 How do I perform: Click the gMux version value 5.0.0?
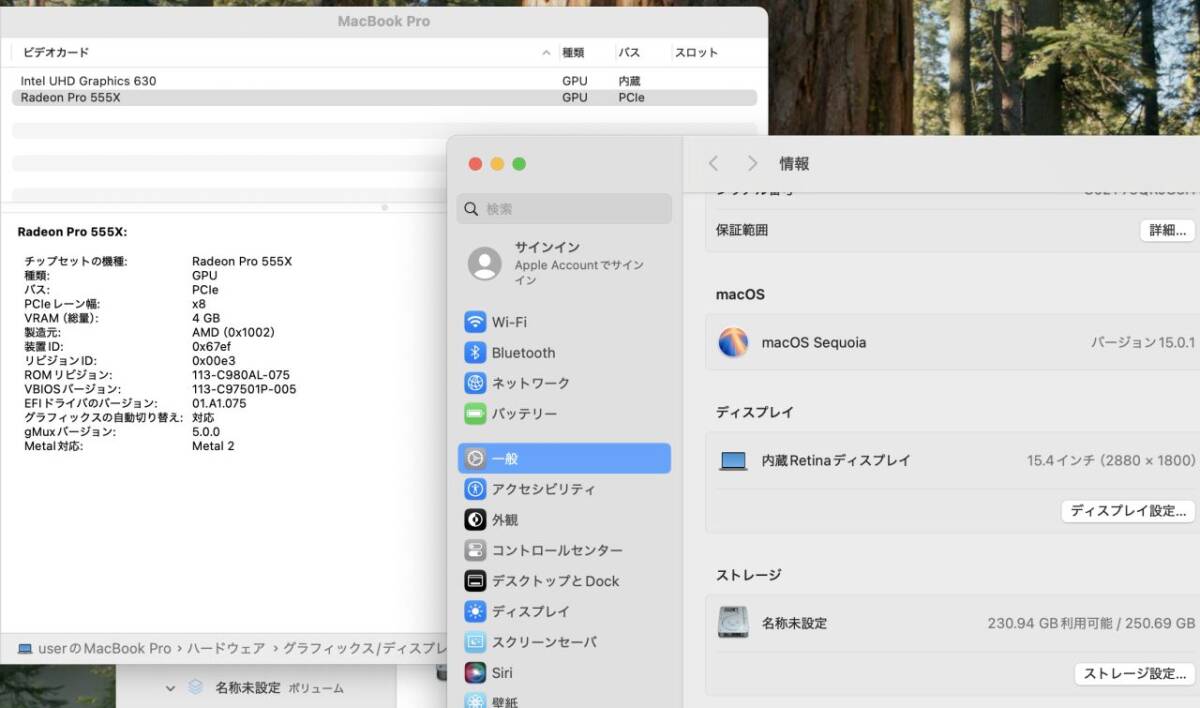click(206, 432)
